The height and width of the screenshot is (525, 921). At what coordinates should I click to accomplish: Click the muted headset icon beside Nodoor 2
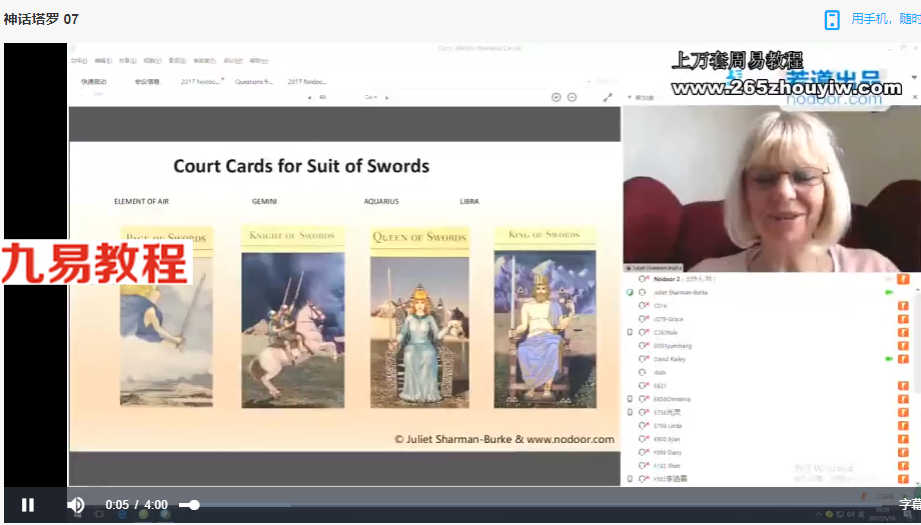643,279
